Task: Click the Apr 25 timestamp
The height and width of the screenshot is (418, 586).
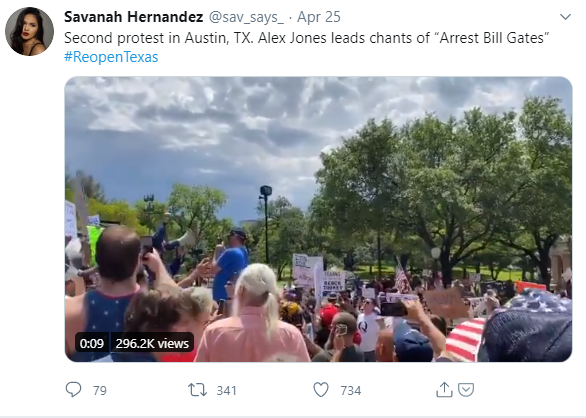Action: click(319, 17)
